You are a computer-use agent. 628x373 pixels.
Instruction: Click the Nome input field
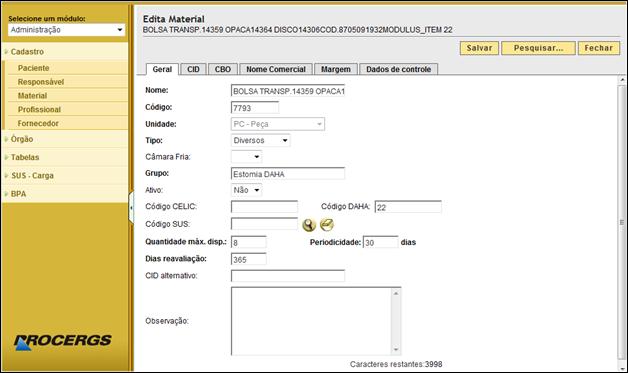pyautogui.click(x=288, y=91)
